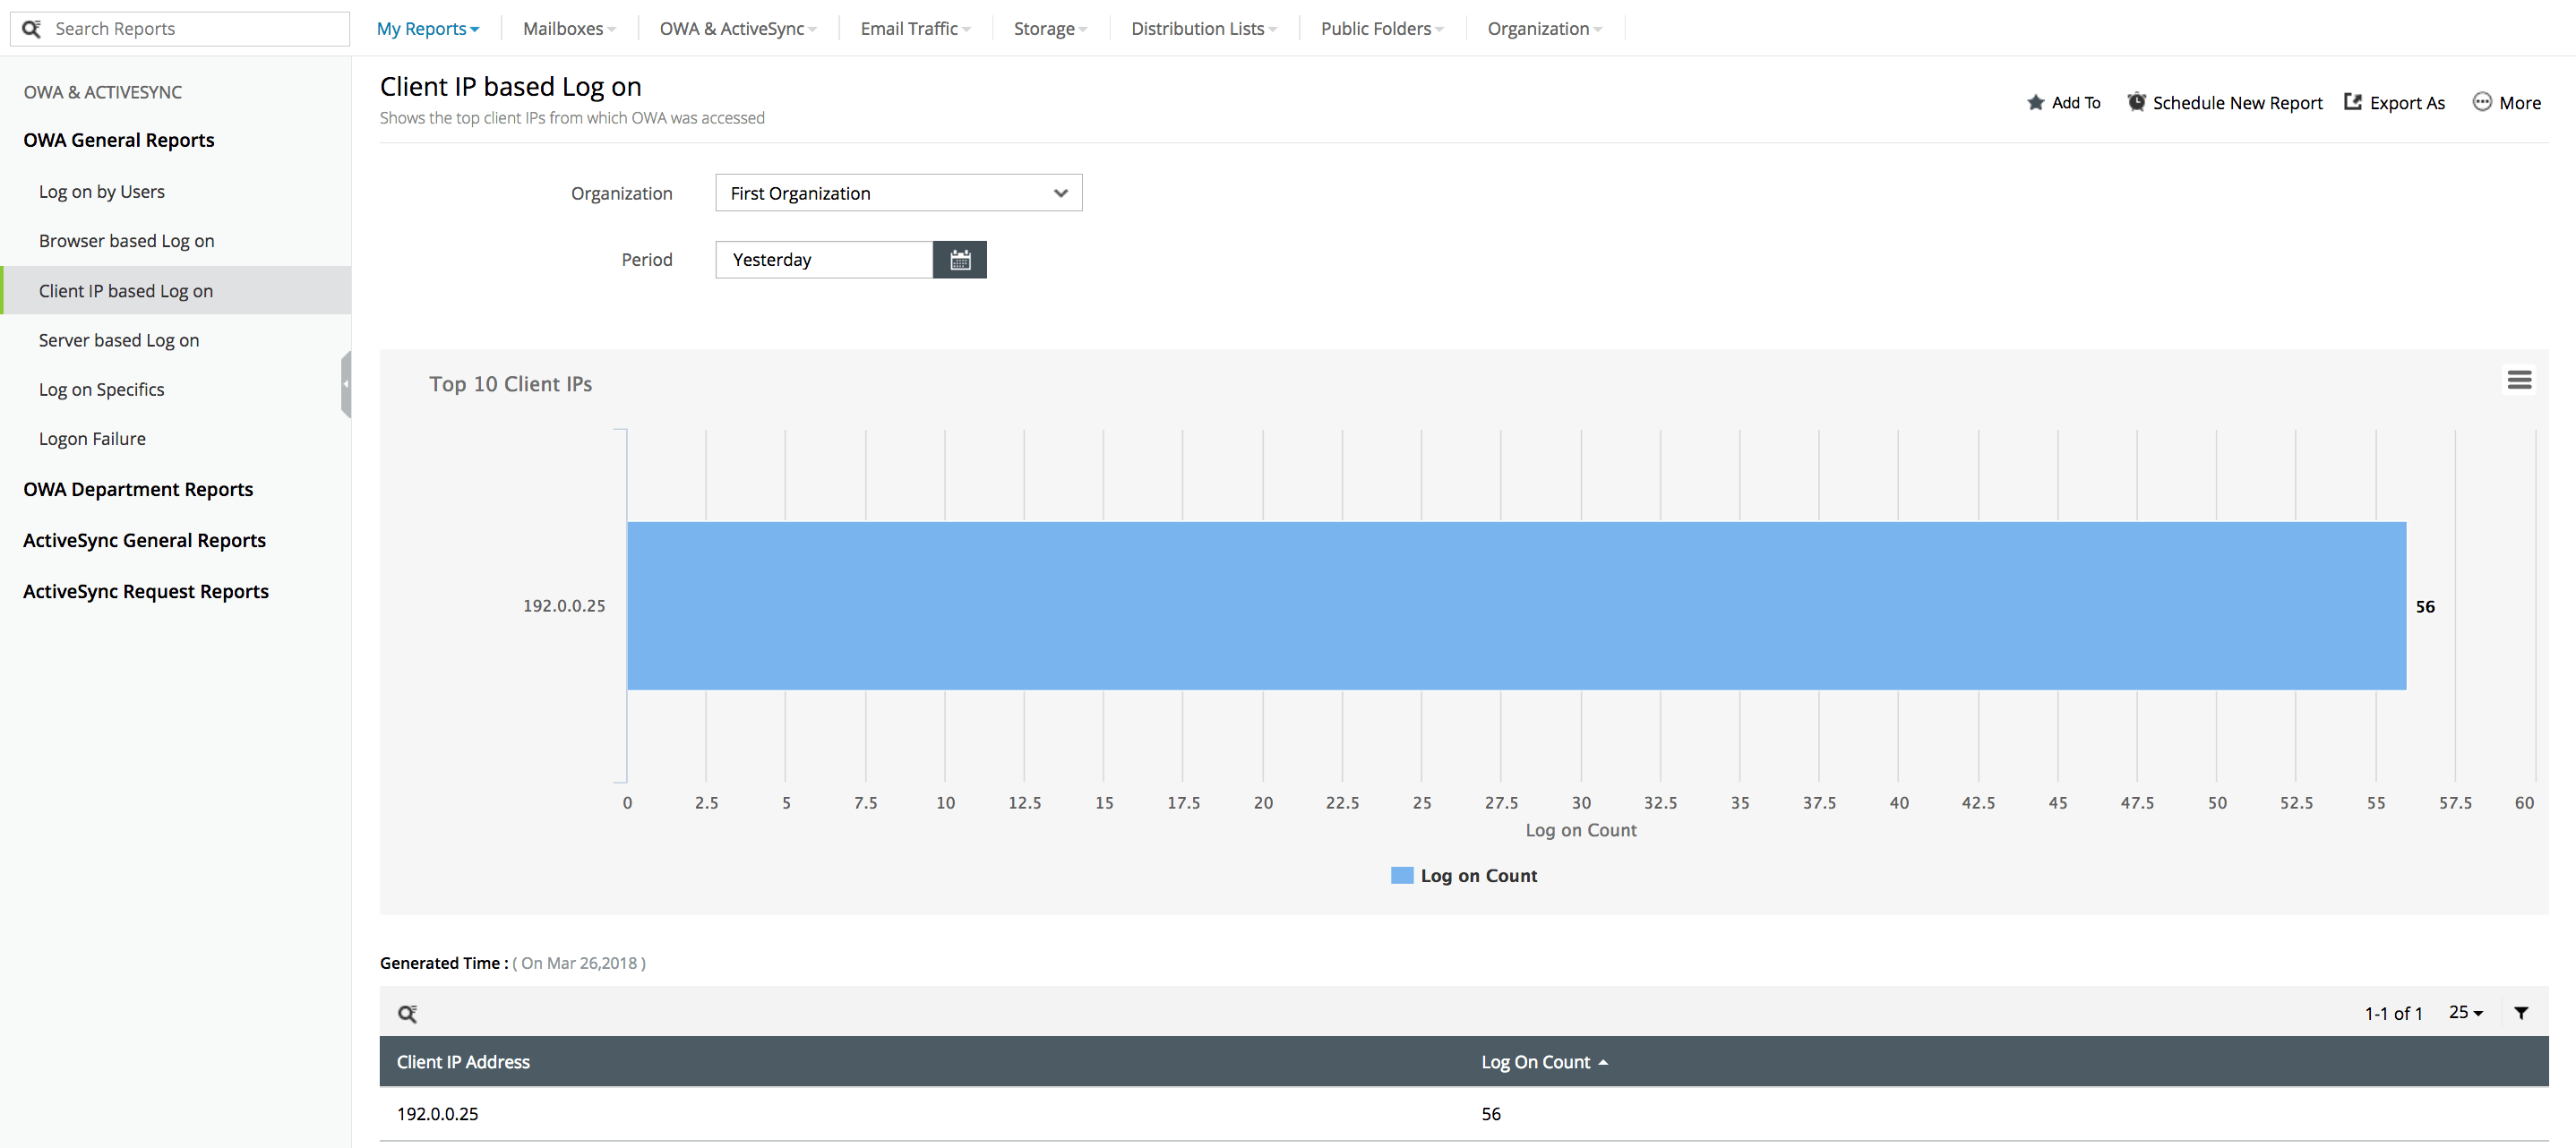Viewport: 2576px width, 1148px height.
Task: Click the Schedule New Report icon
Action: [x=2137, y=102]
